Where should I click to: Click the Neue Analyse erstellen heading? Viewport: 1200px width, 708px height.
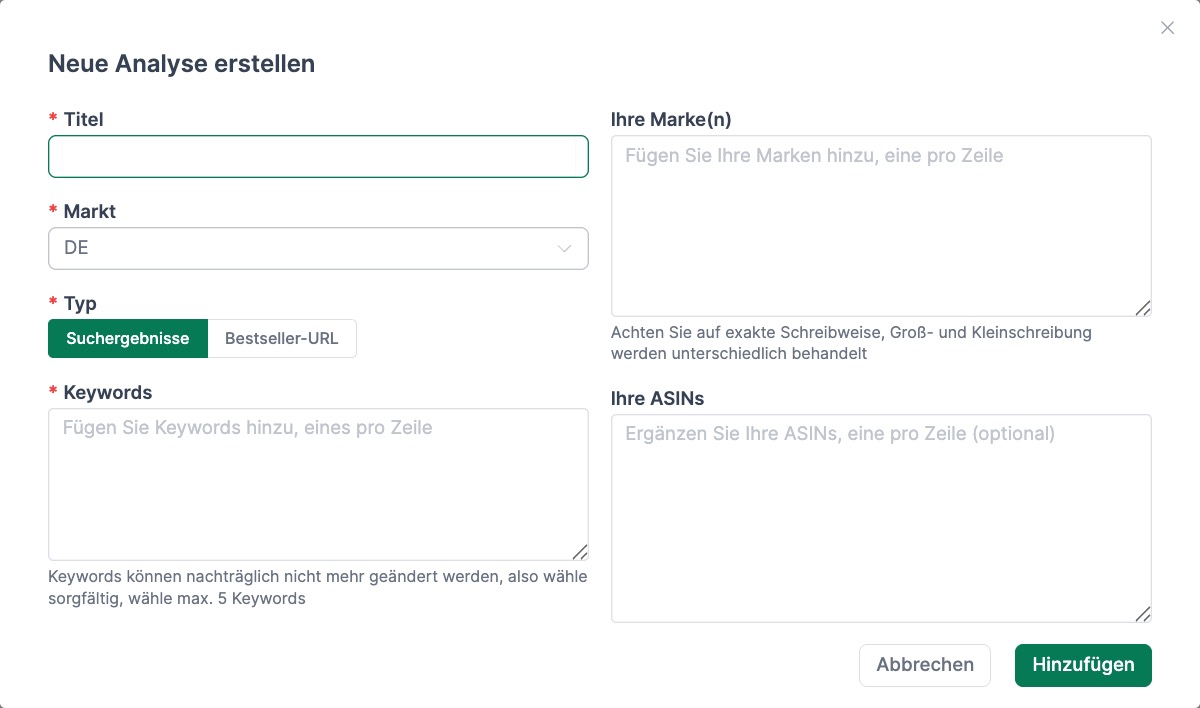click(181, 63)
